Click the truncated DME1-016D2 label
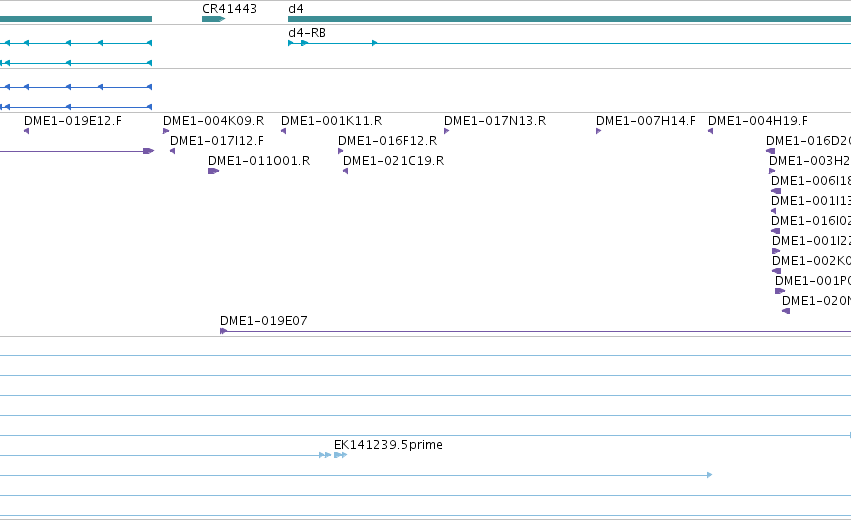This screenshot has width=851, height=520. pyautogui.click(x=808, y=141)
